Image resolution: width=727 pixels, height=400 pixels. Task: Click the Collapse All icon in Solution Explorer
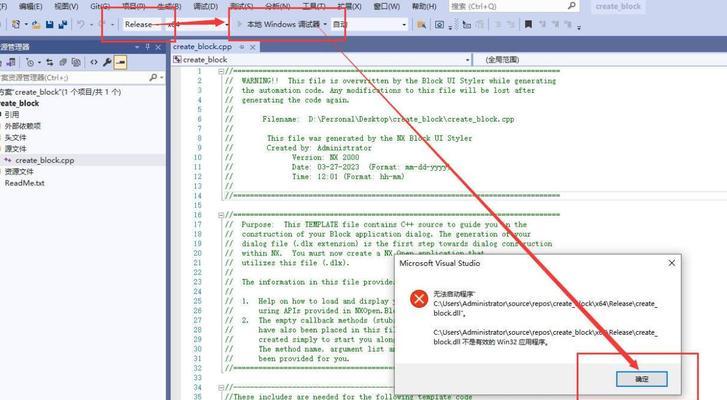(63, 62)
